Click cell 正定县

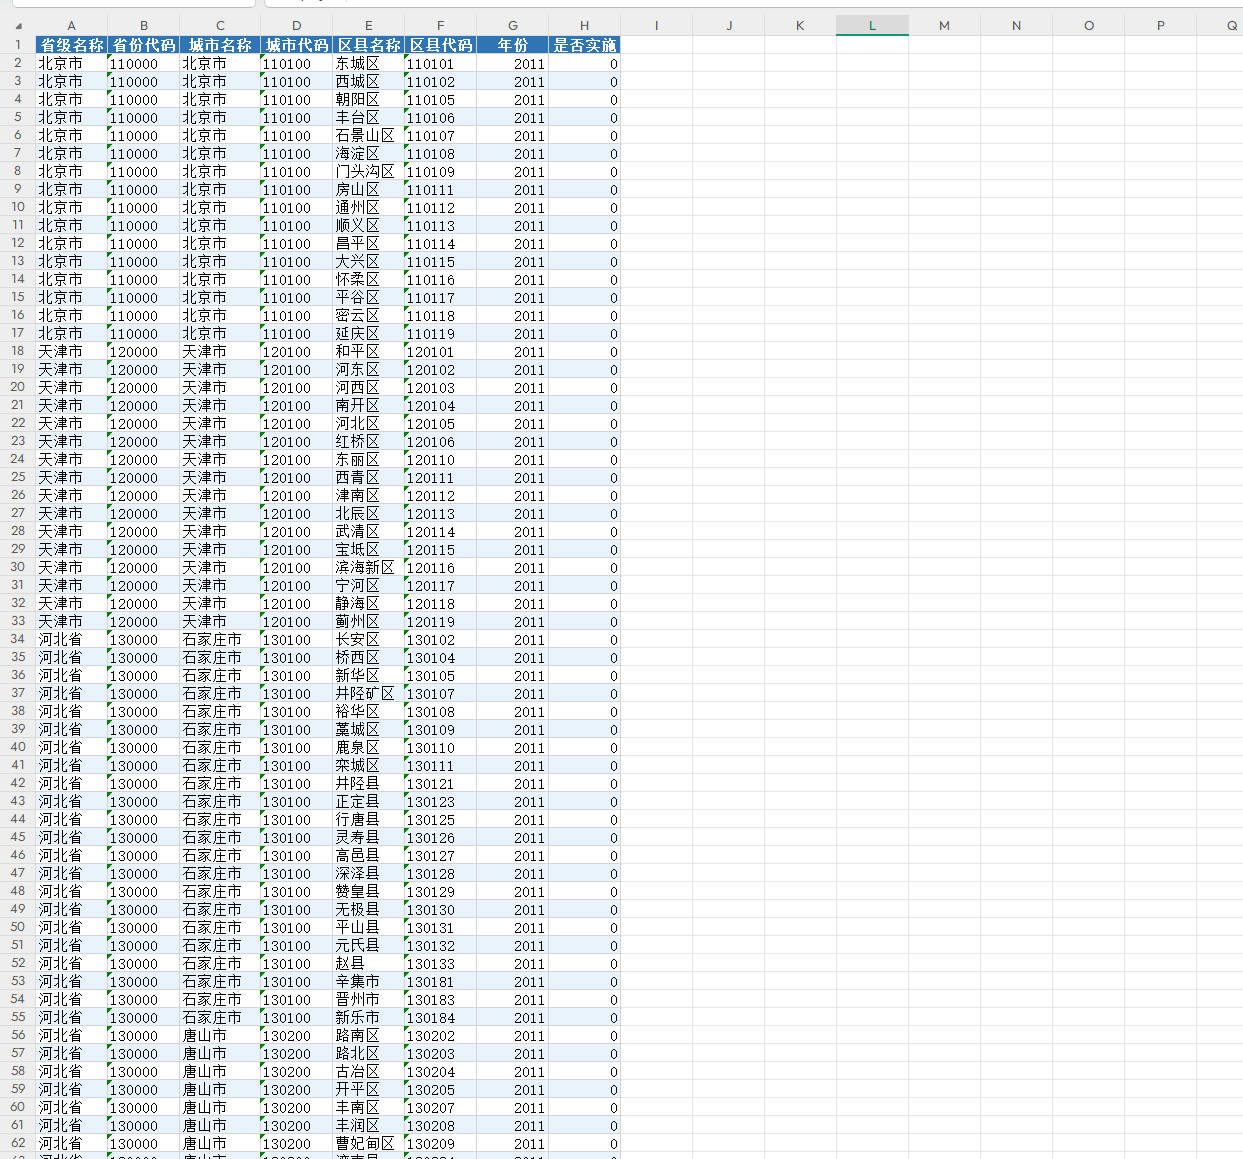(x=369, y=801)
